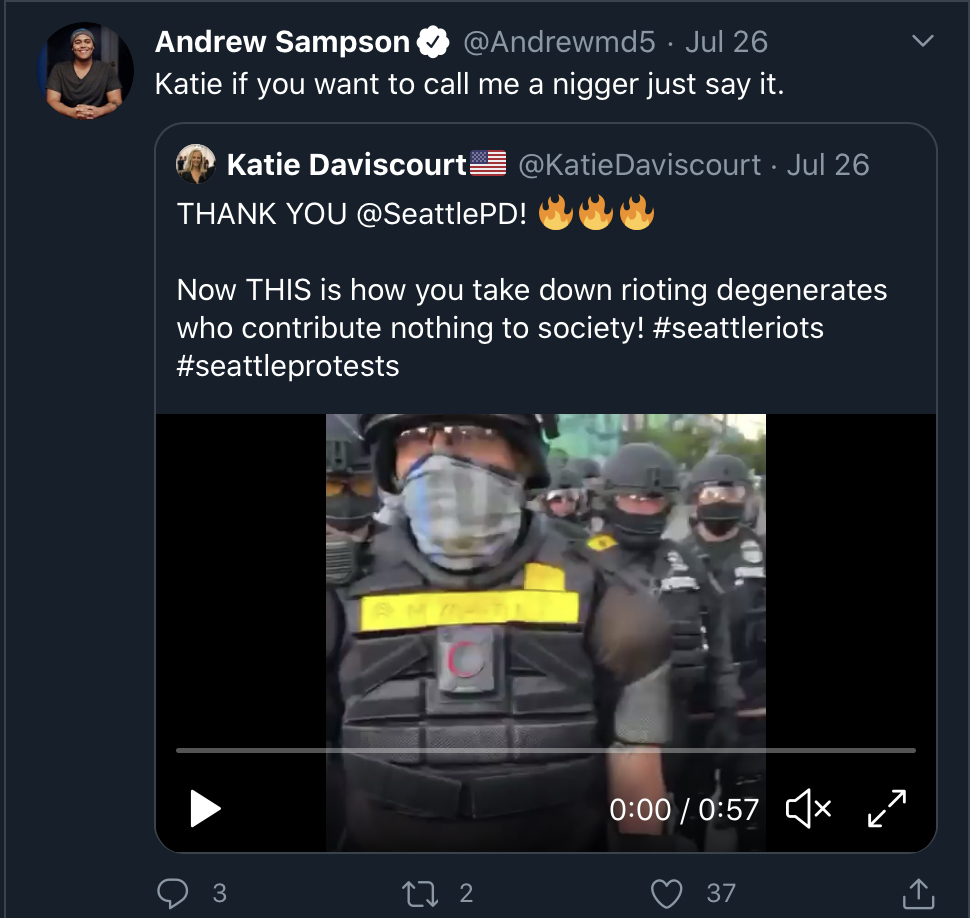Seek along the video progress bar
Viewport: 970px width, 918px height.
point(546,750)
